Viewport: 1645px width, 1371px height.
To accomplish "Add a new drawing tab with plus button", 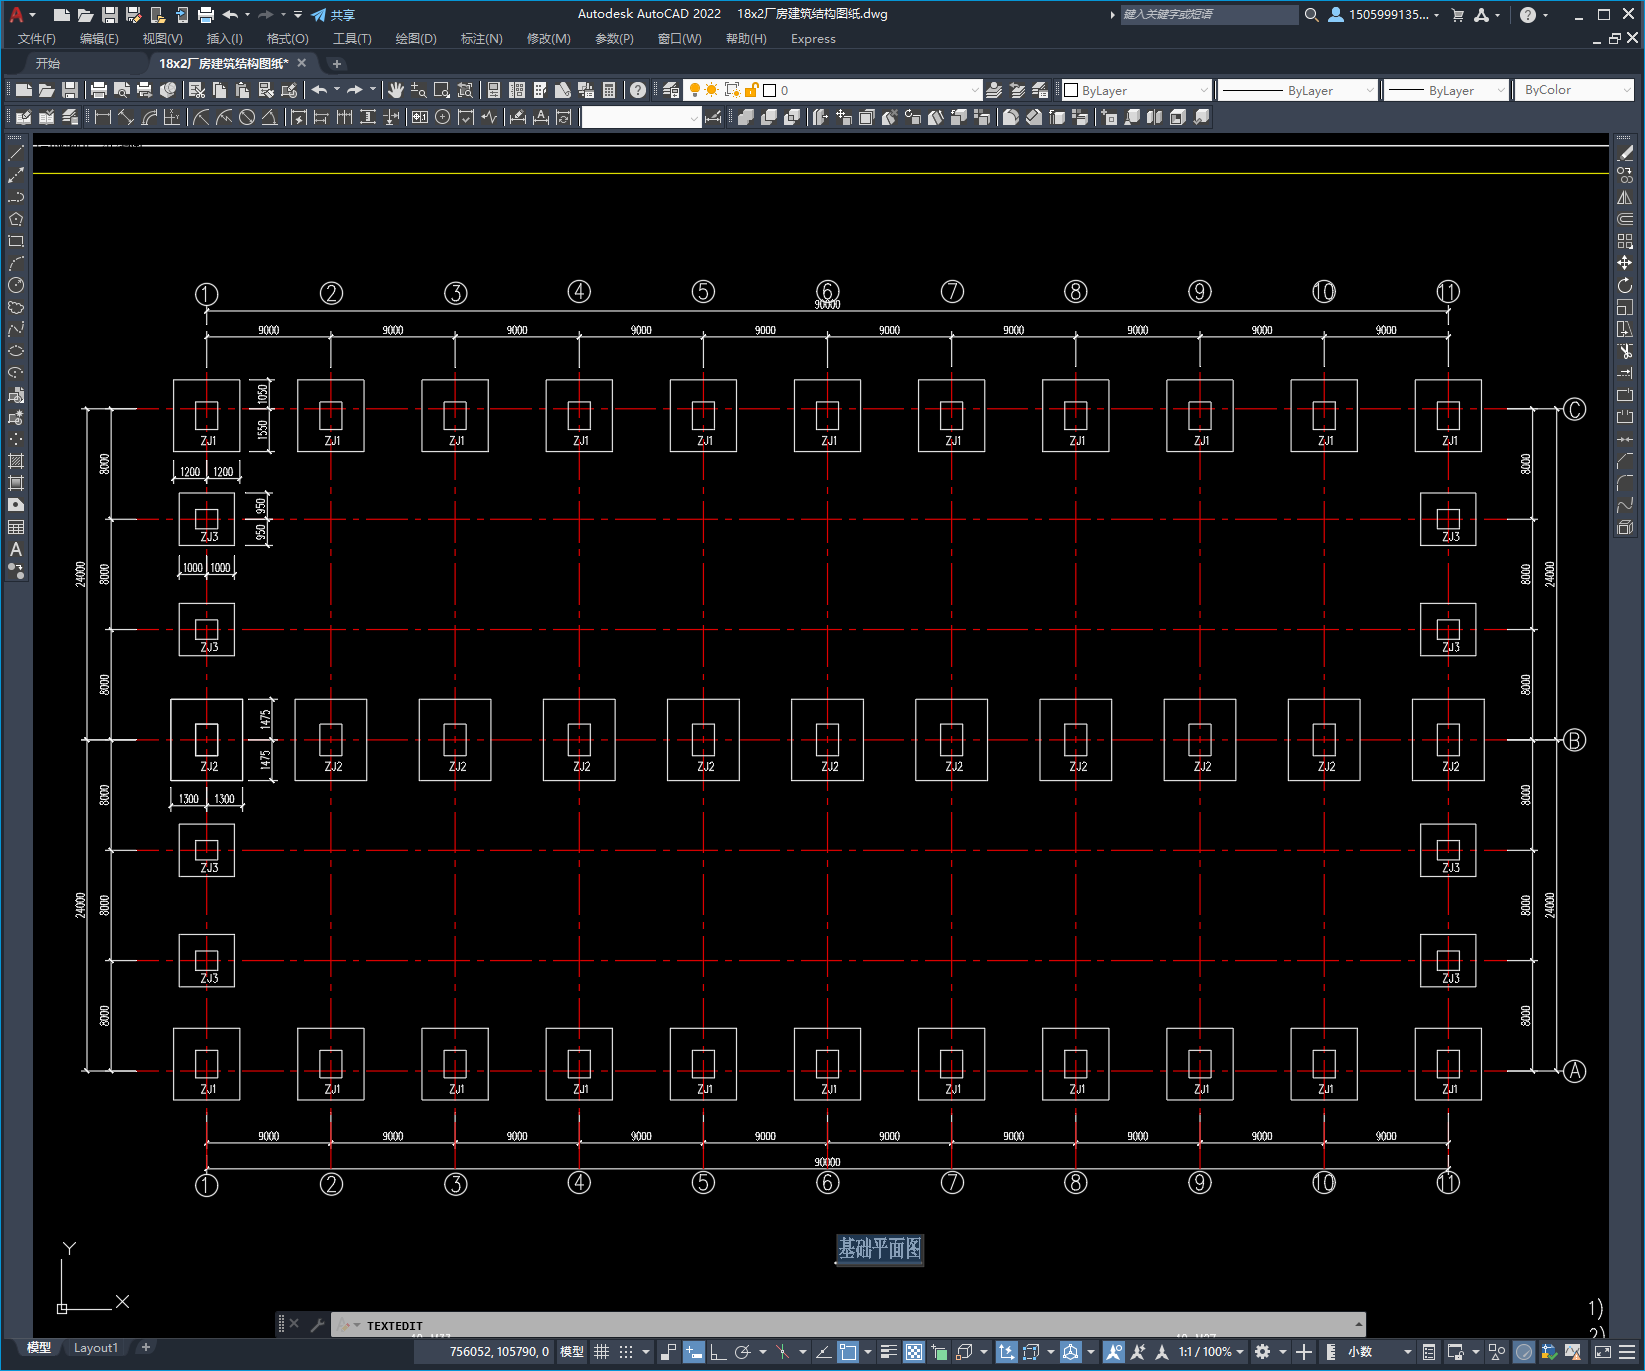I will 337,63.
